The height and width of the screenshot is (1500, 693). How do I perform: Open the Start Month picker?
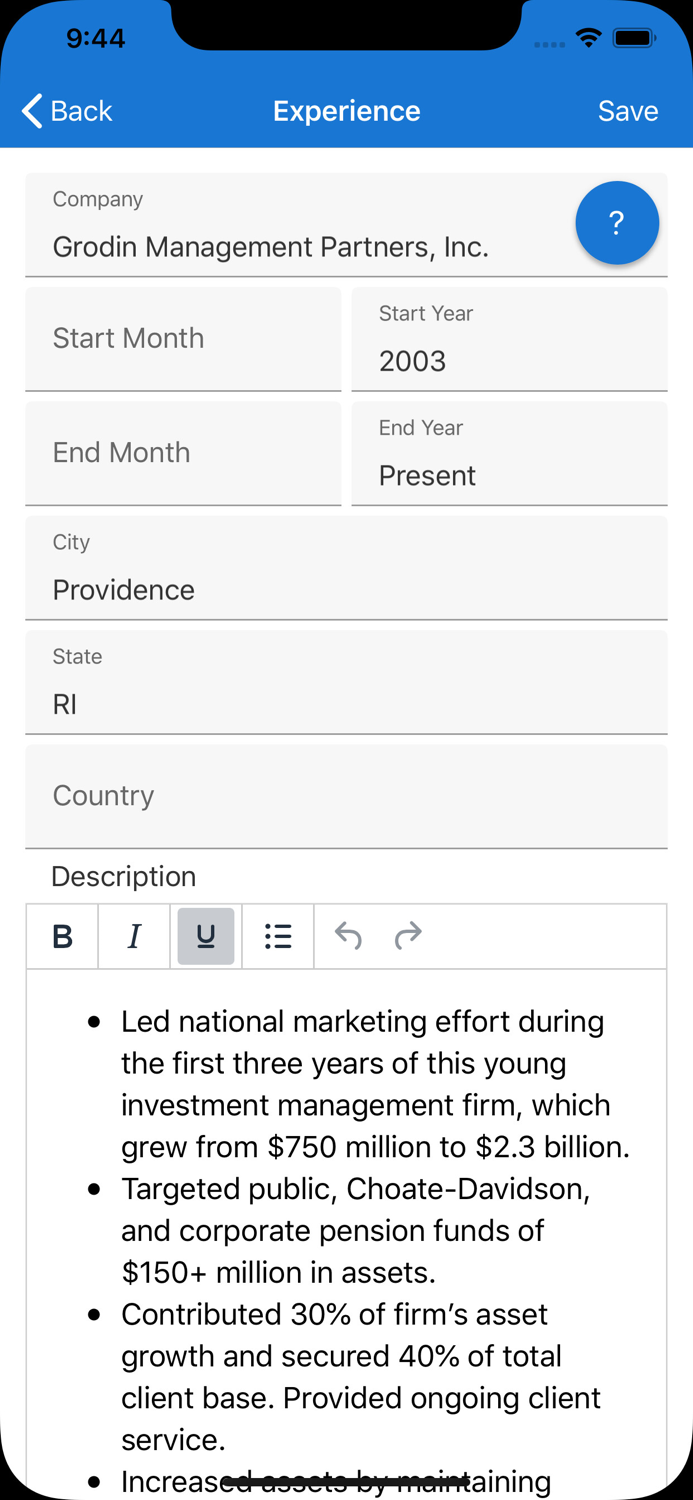183,339
